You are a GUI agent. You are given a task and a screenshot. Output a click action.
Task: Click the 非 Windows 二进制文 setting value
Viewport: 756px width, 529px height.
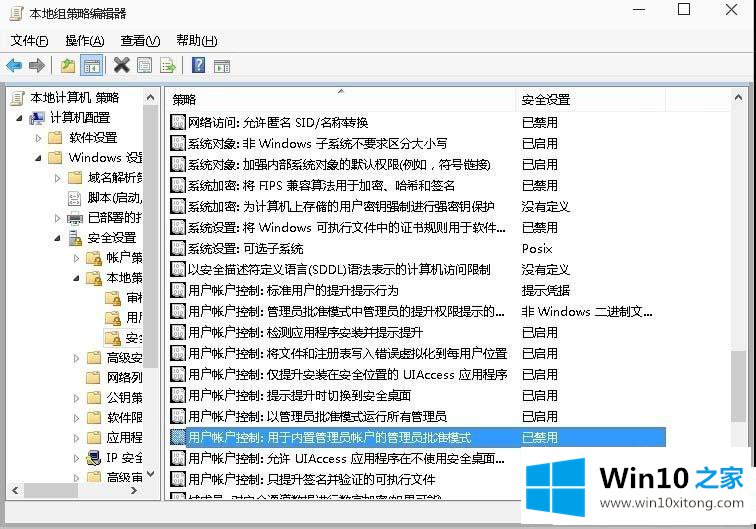(x=587, y=312)
